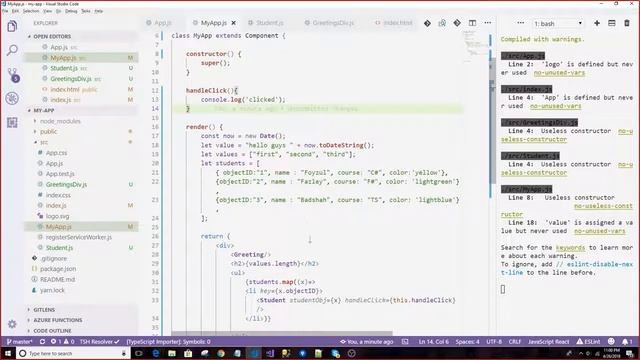Open the File menu
640x360 pixels.
(5, 11)
